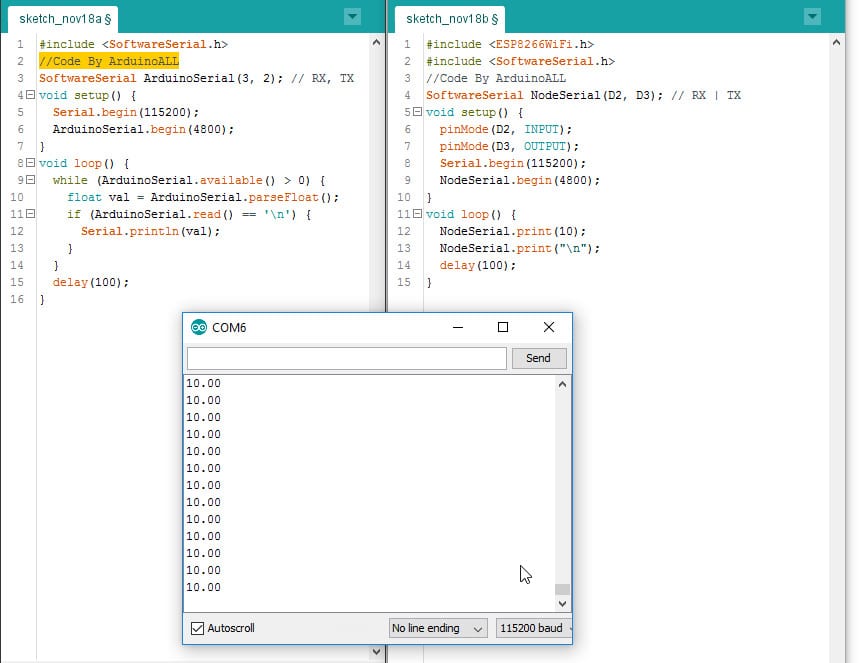Click SoftwareSerial NodeSerial(D2, D3) line
This screenshot has width=863, height=663.
pyautogui.click(x=583, y=95)
